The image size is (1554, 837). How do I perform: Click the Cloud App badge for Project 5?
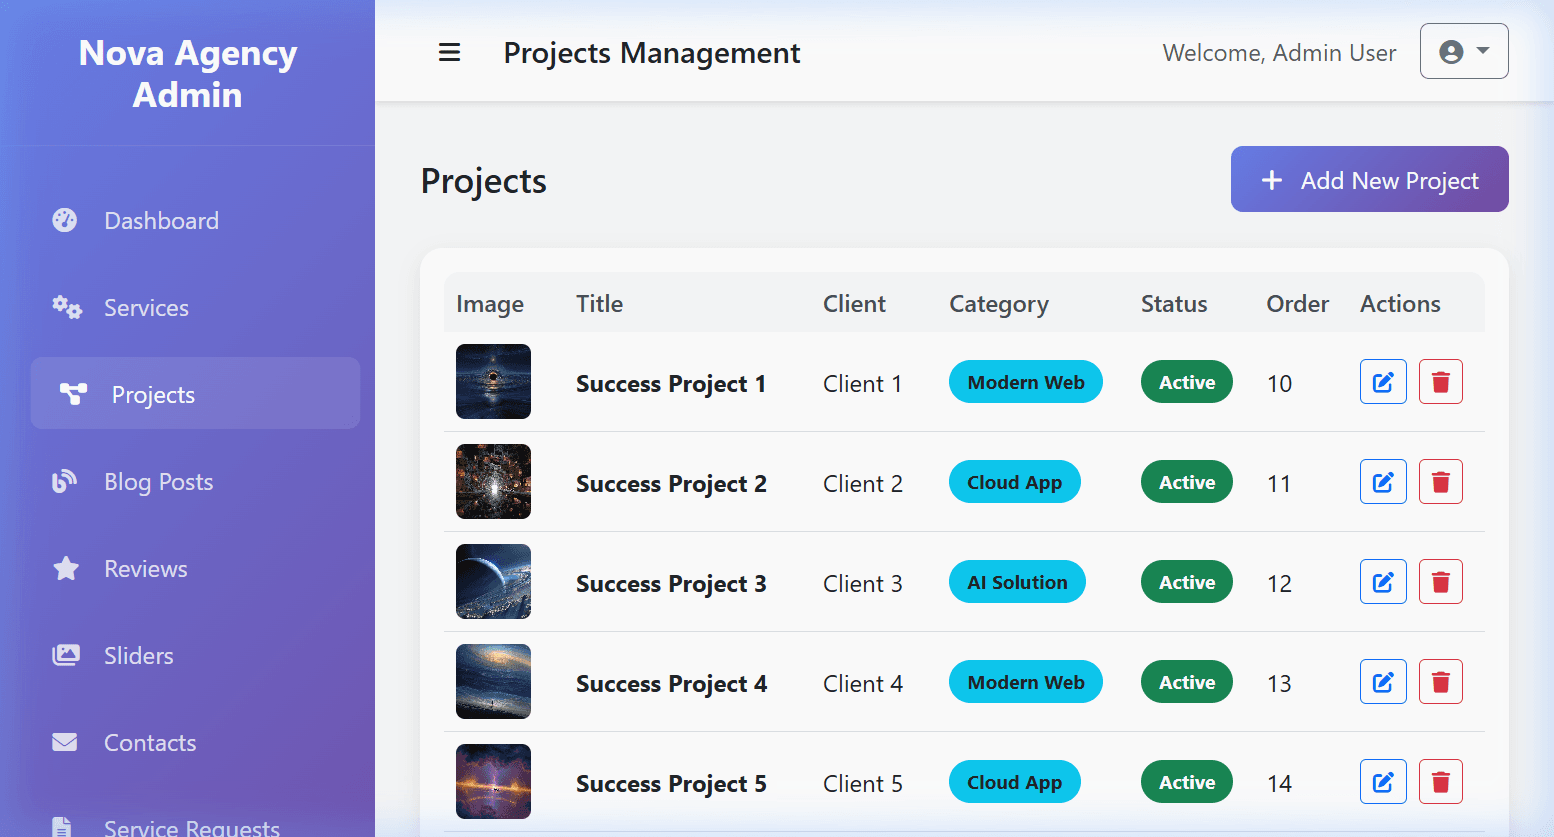[x=1015, y=782]
